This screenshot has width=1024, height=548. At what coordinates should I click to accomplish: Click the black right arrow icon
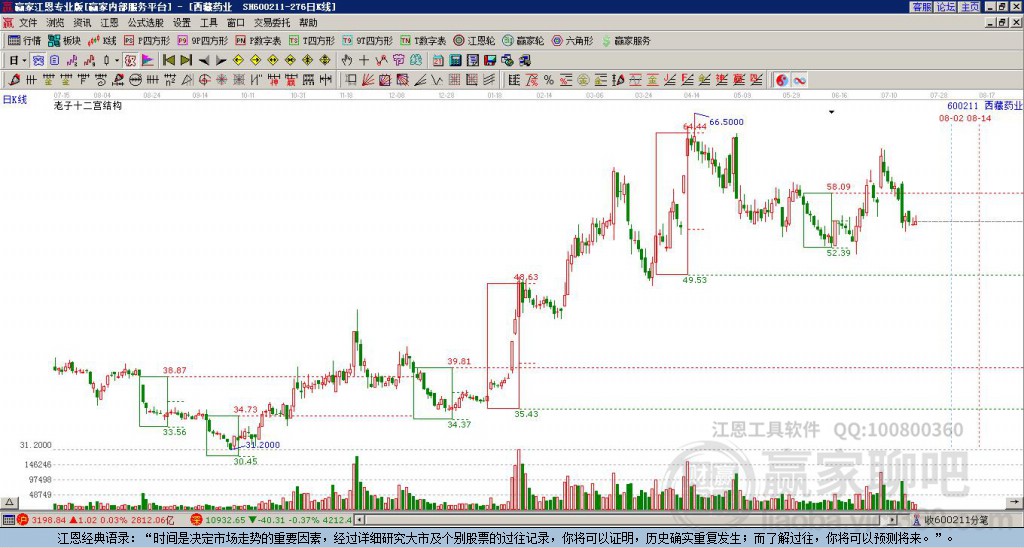[x=221, y=61]
